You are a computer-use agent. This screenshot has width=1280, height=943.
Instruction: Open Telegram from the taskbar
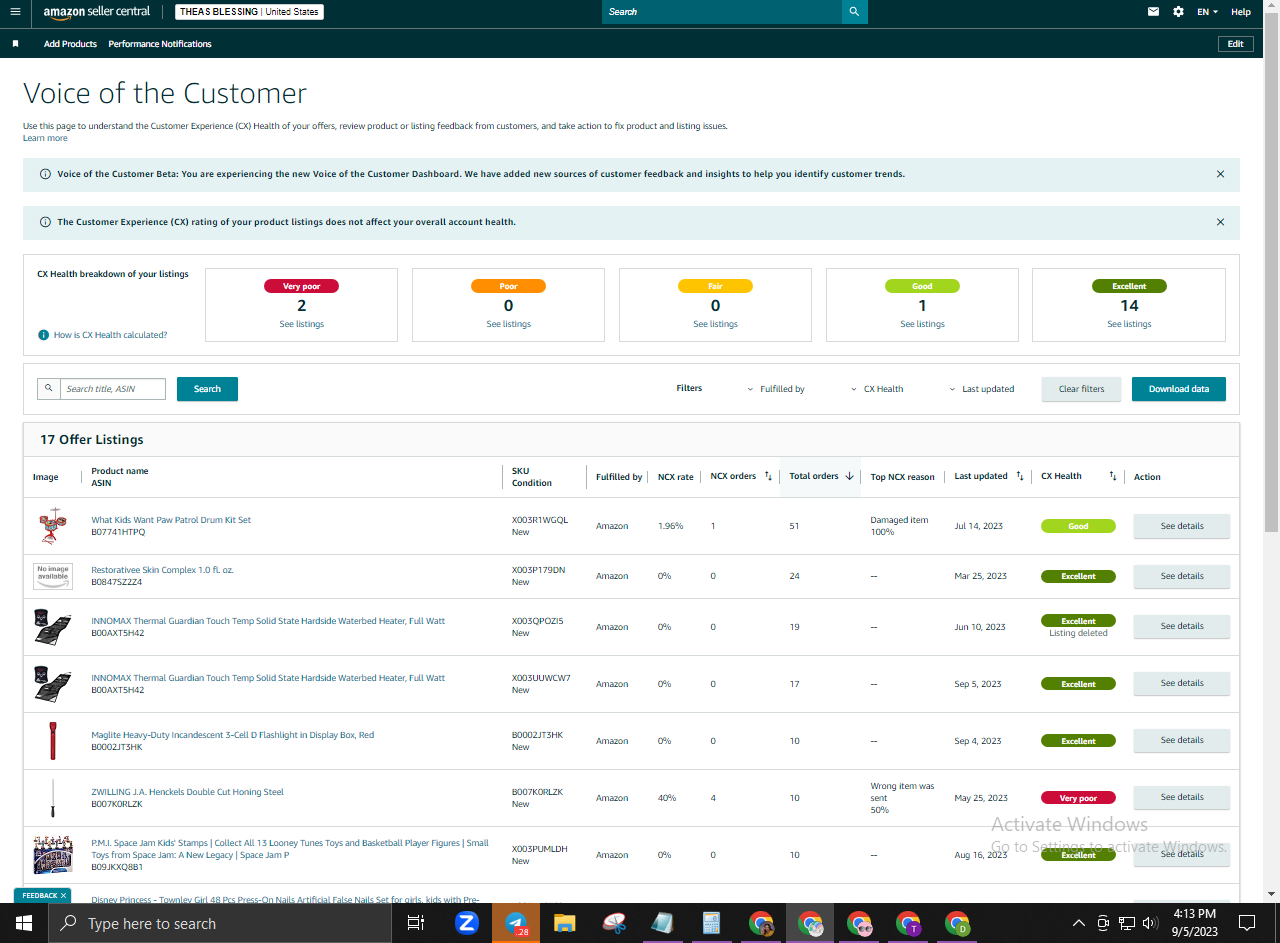point(516,923)
